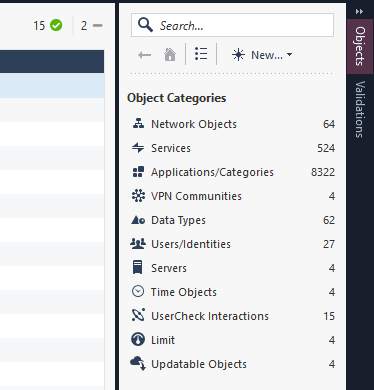The width and height of the screenshot is (374, 390).
Task: Go to the object explorer home
Action: [x=170, y=55]
